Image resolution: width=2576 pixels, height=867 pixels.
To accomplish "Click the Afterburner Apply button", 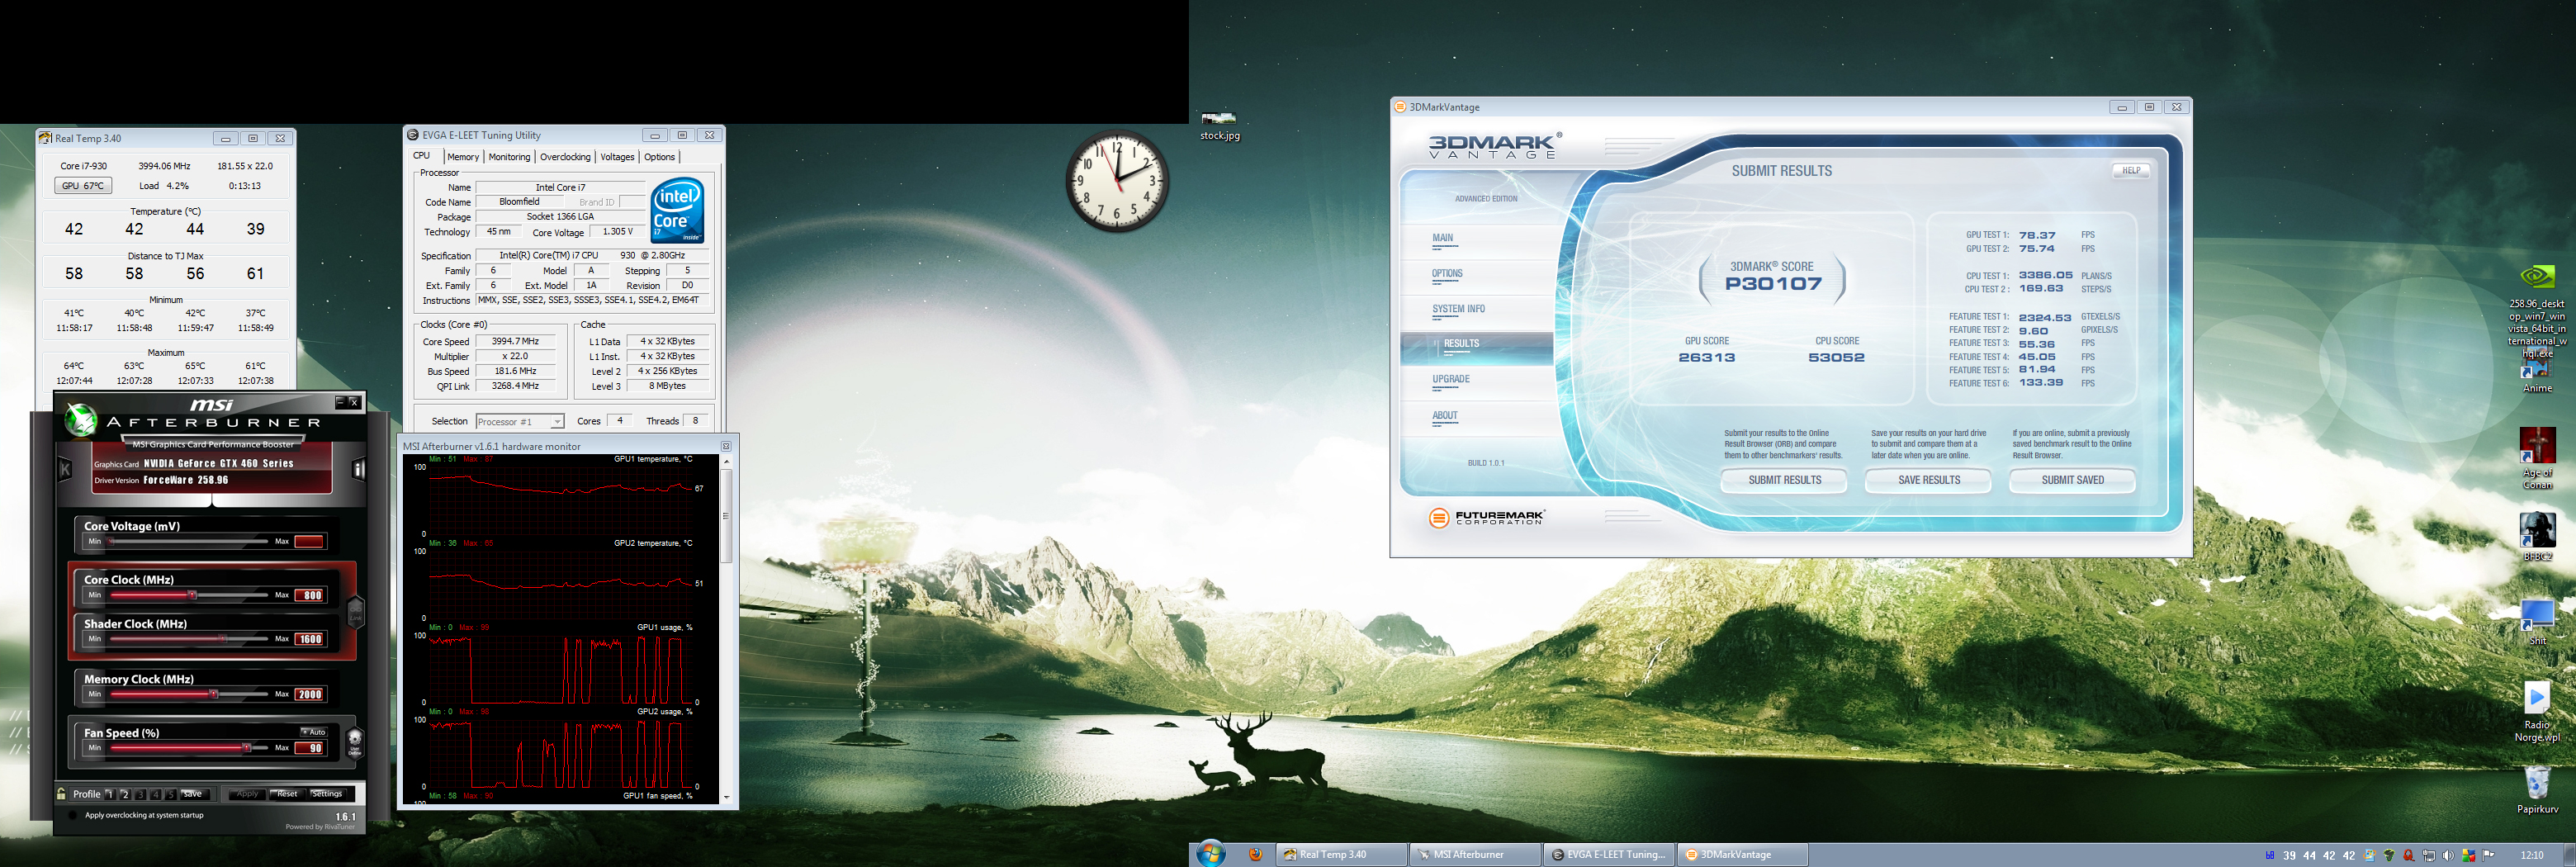I will [x=247, y=794].
